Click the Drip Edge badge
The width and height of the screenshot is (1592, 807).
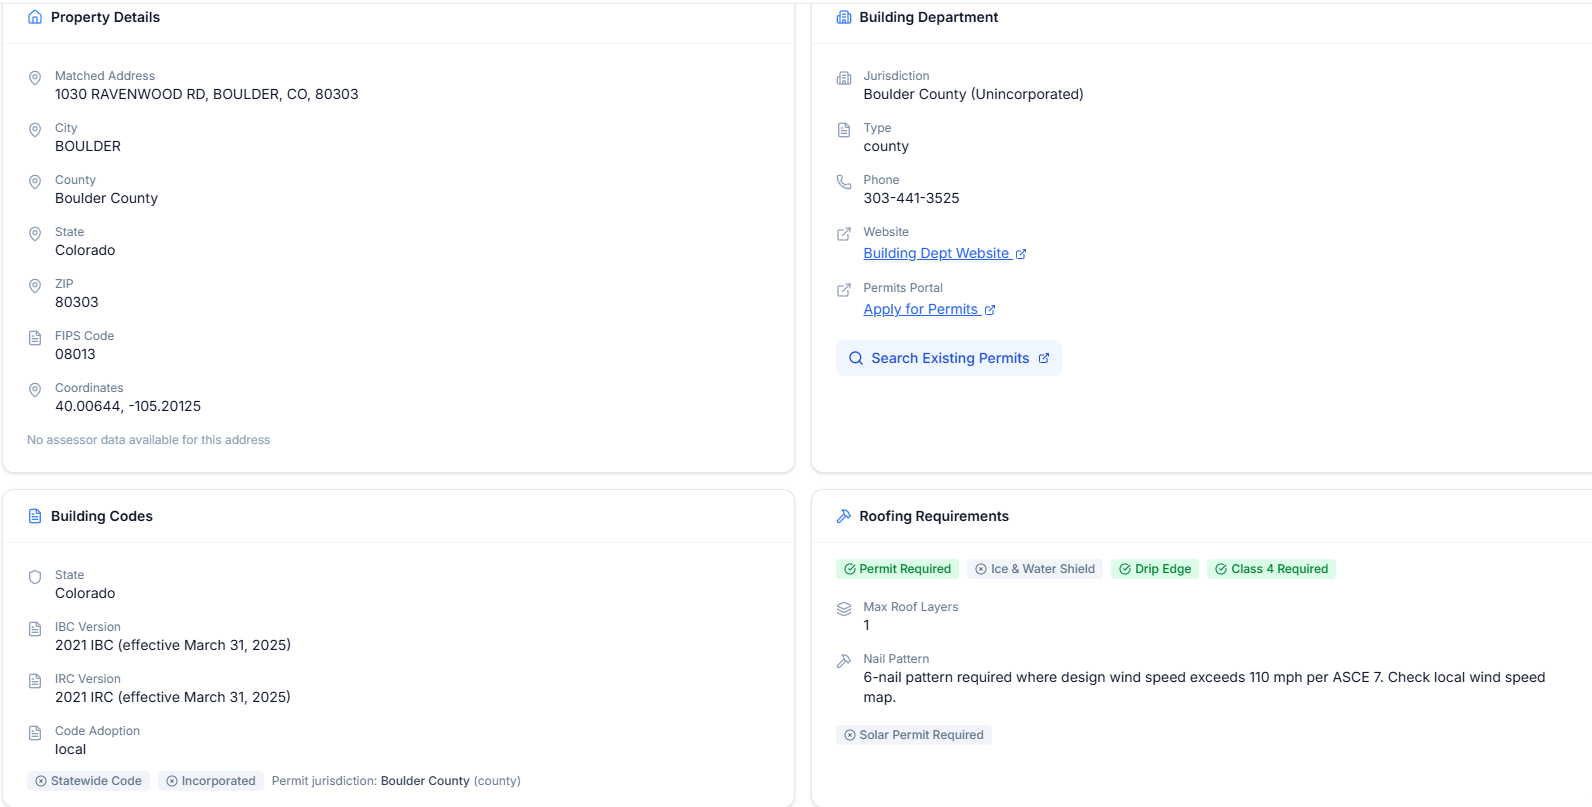(1155, 569)
